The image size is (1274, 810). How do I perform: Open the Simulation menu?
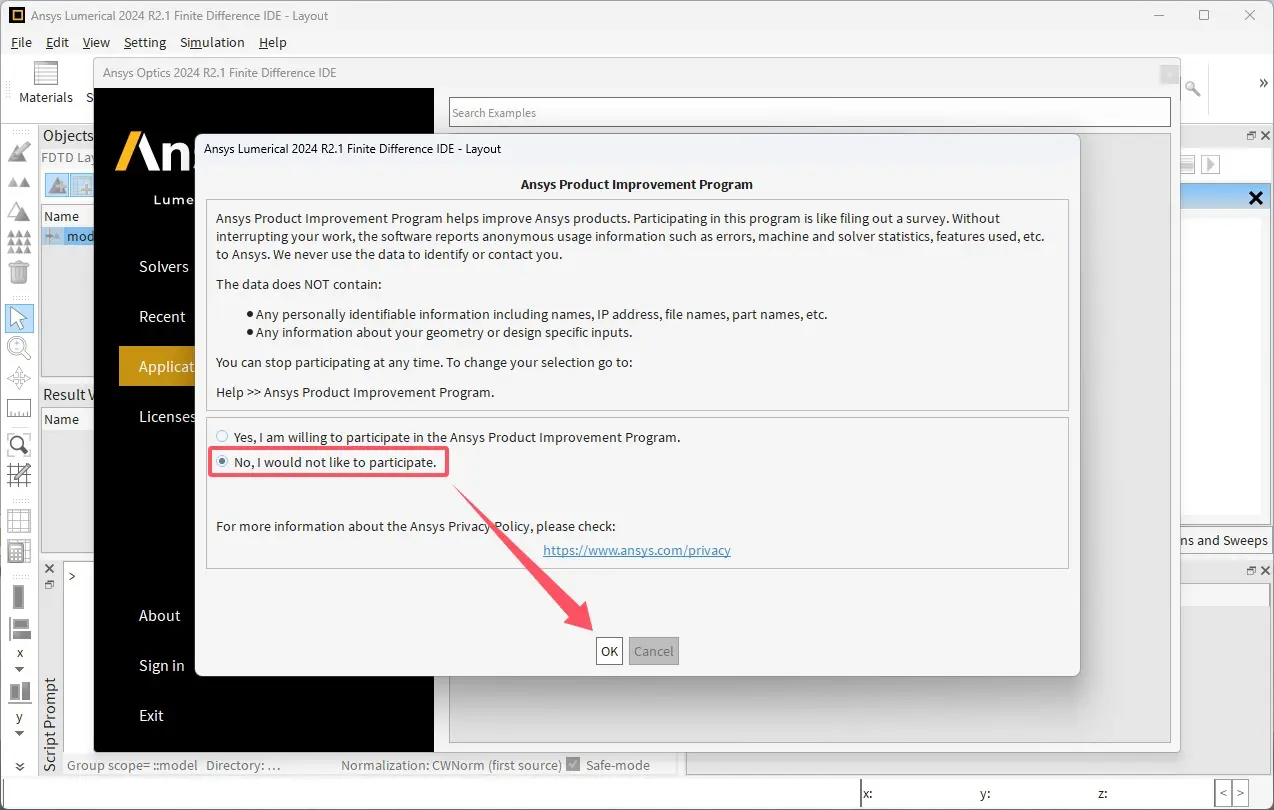coord(212,42)
